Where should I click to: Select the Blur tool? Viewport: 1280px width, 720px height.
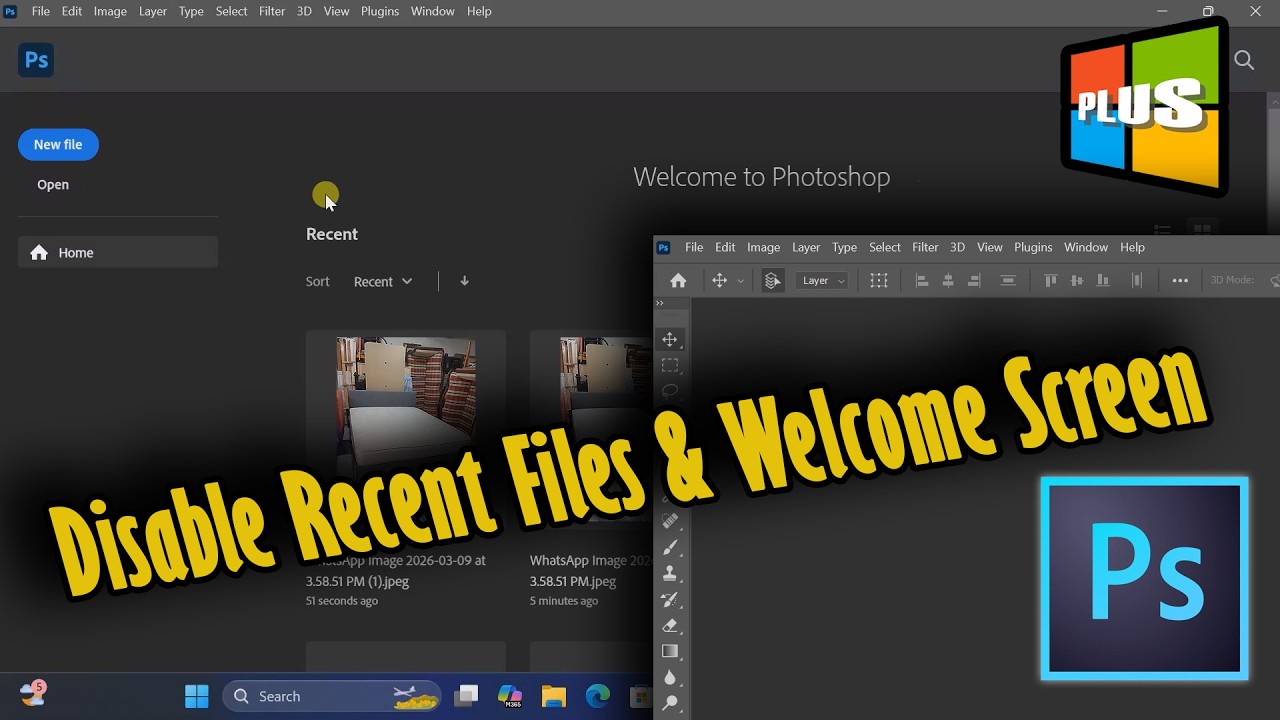[670, 677]
